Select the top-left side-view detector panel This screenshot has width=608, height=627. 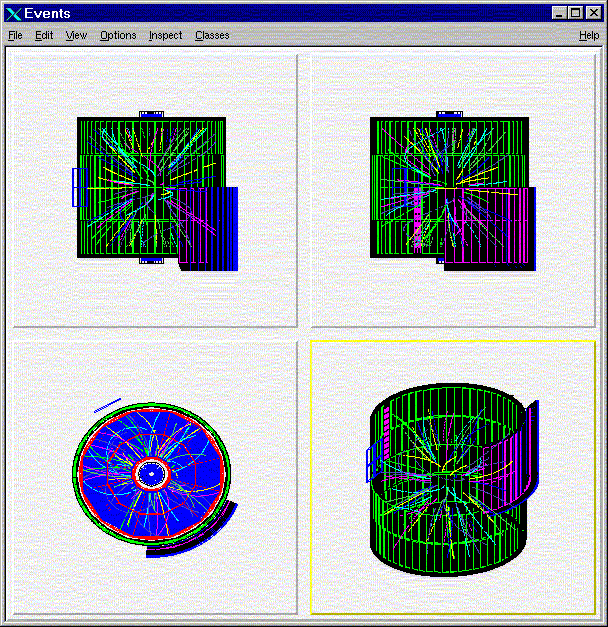click(x=154, y=190)
